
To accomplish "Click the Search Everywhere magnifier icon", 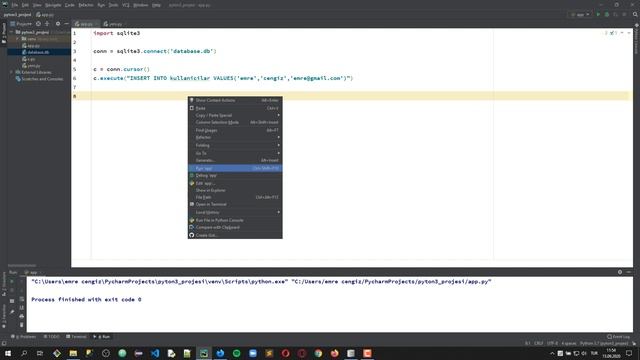I will [635, 14].
